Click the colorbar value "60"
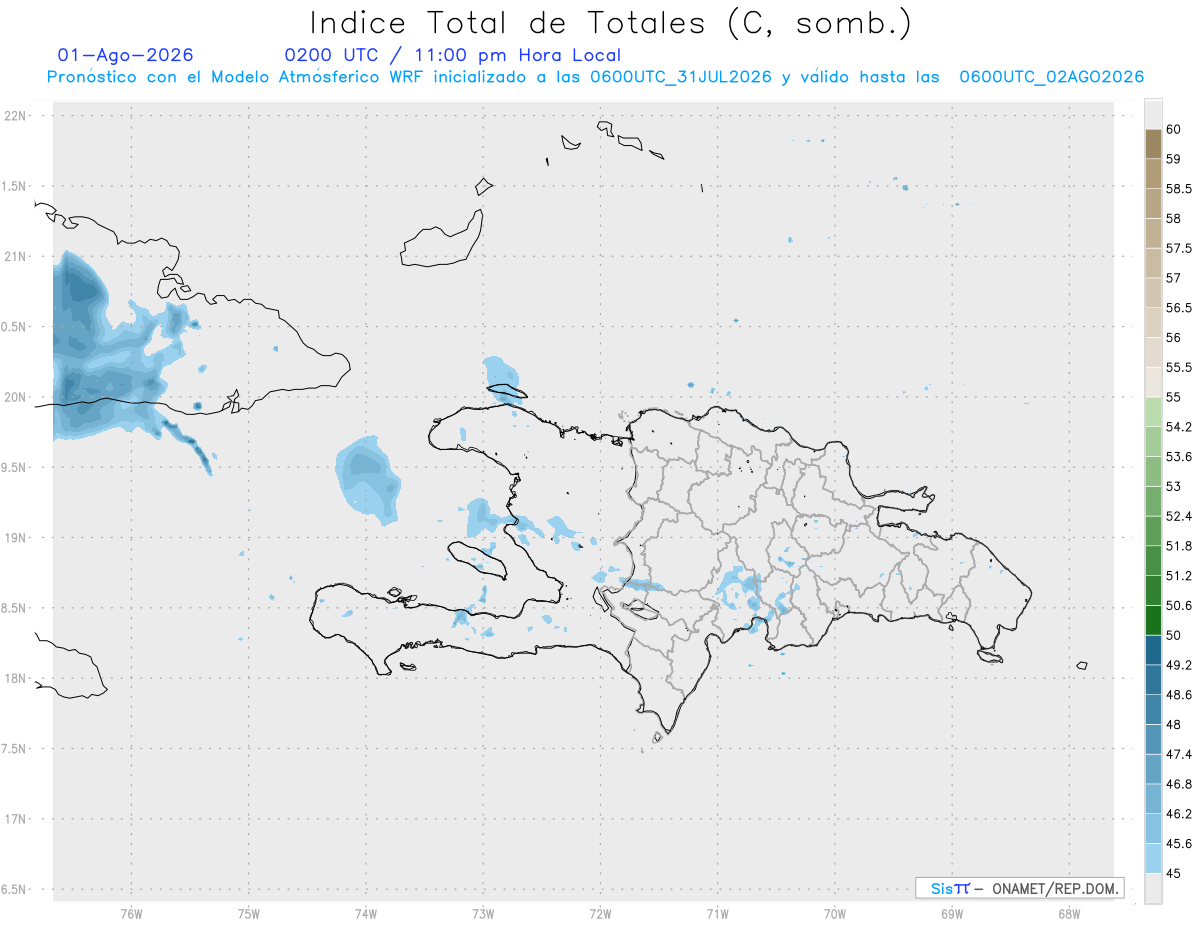Screen dimensions: 1200x927 [x=1173, y=129]
